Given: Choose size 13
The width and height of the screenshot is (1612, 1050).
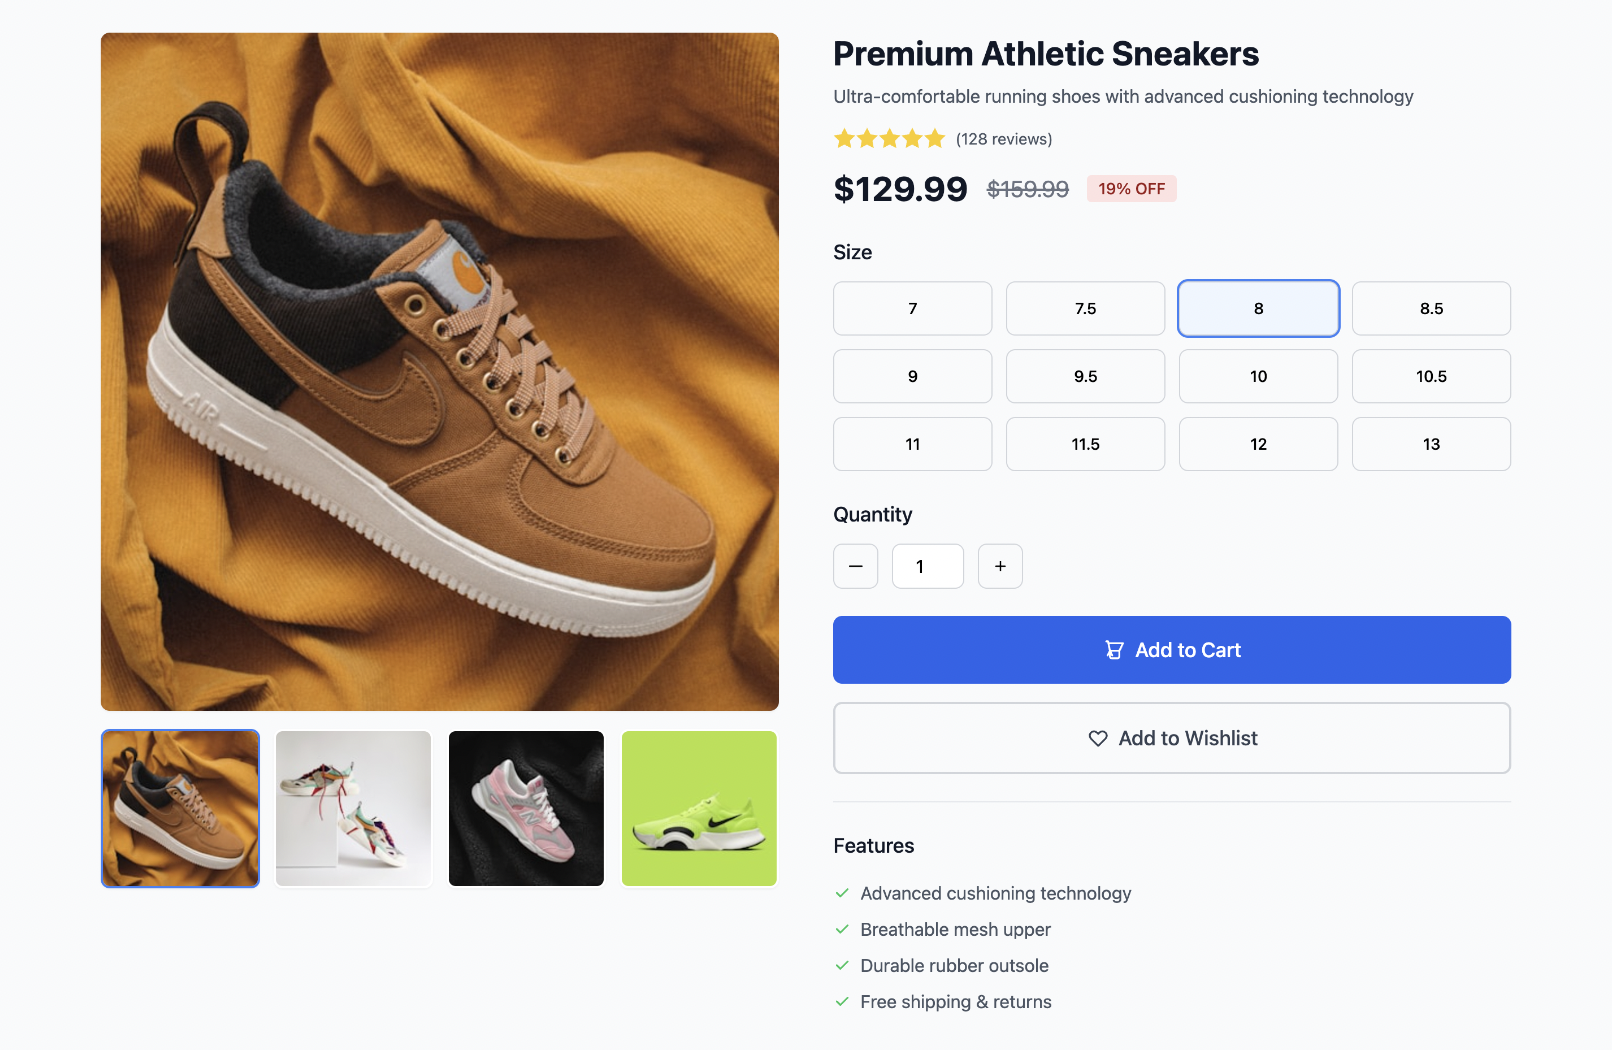Looking at the screenshot, I should point(1431,444).
